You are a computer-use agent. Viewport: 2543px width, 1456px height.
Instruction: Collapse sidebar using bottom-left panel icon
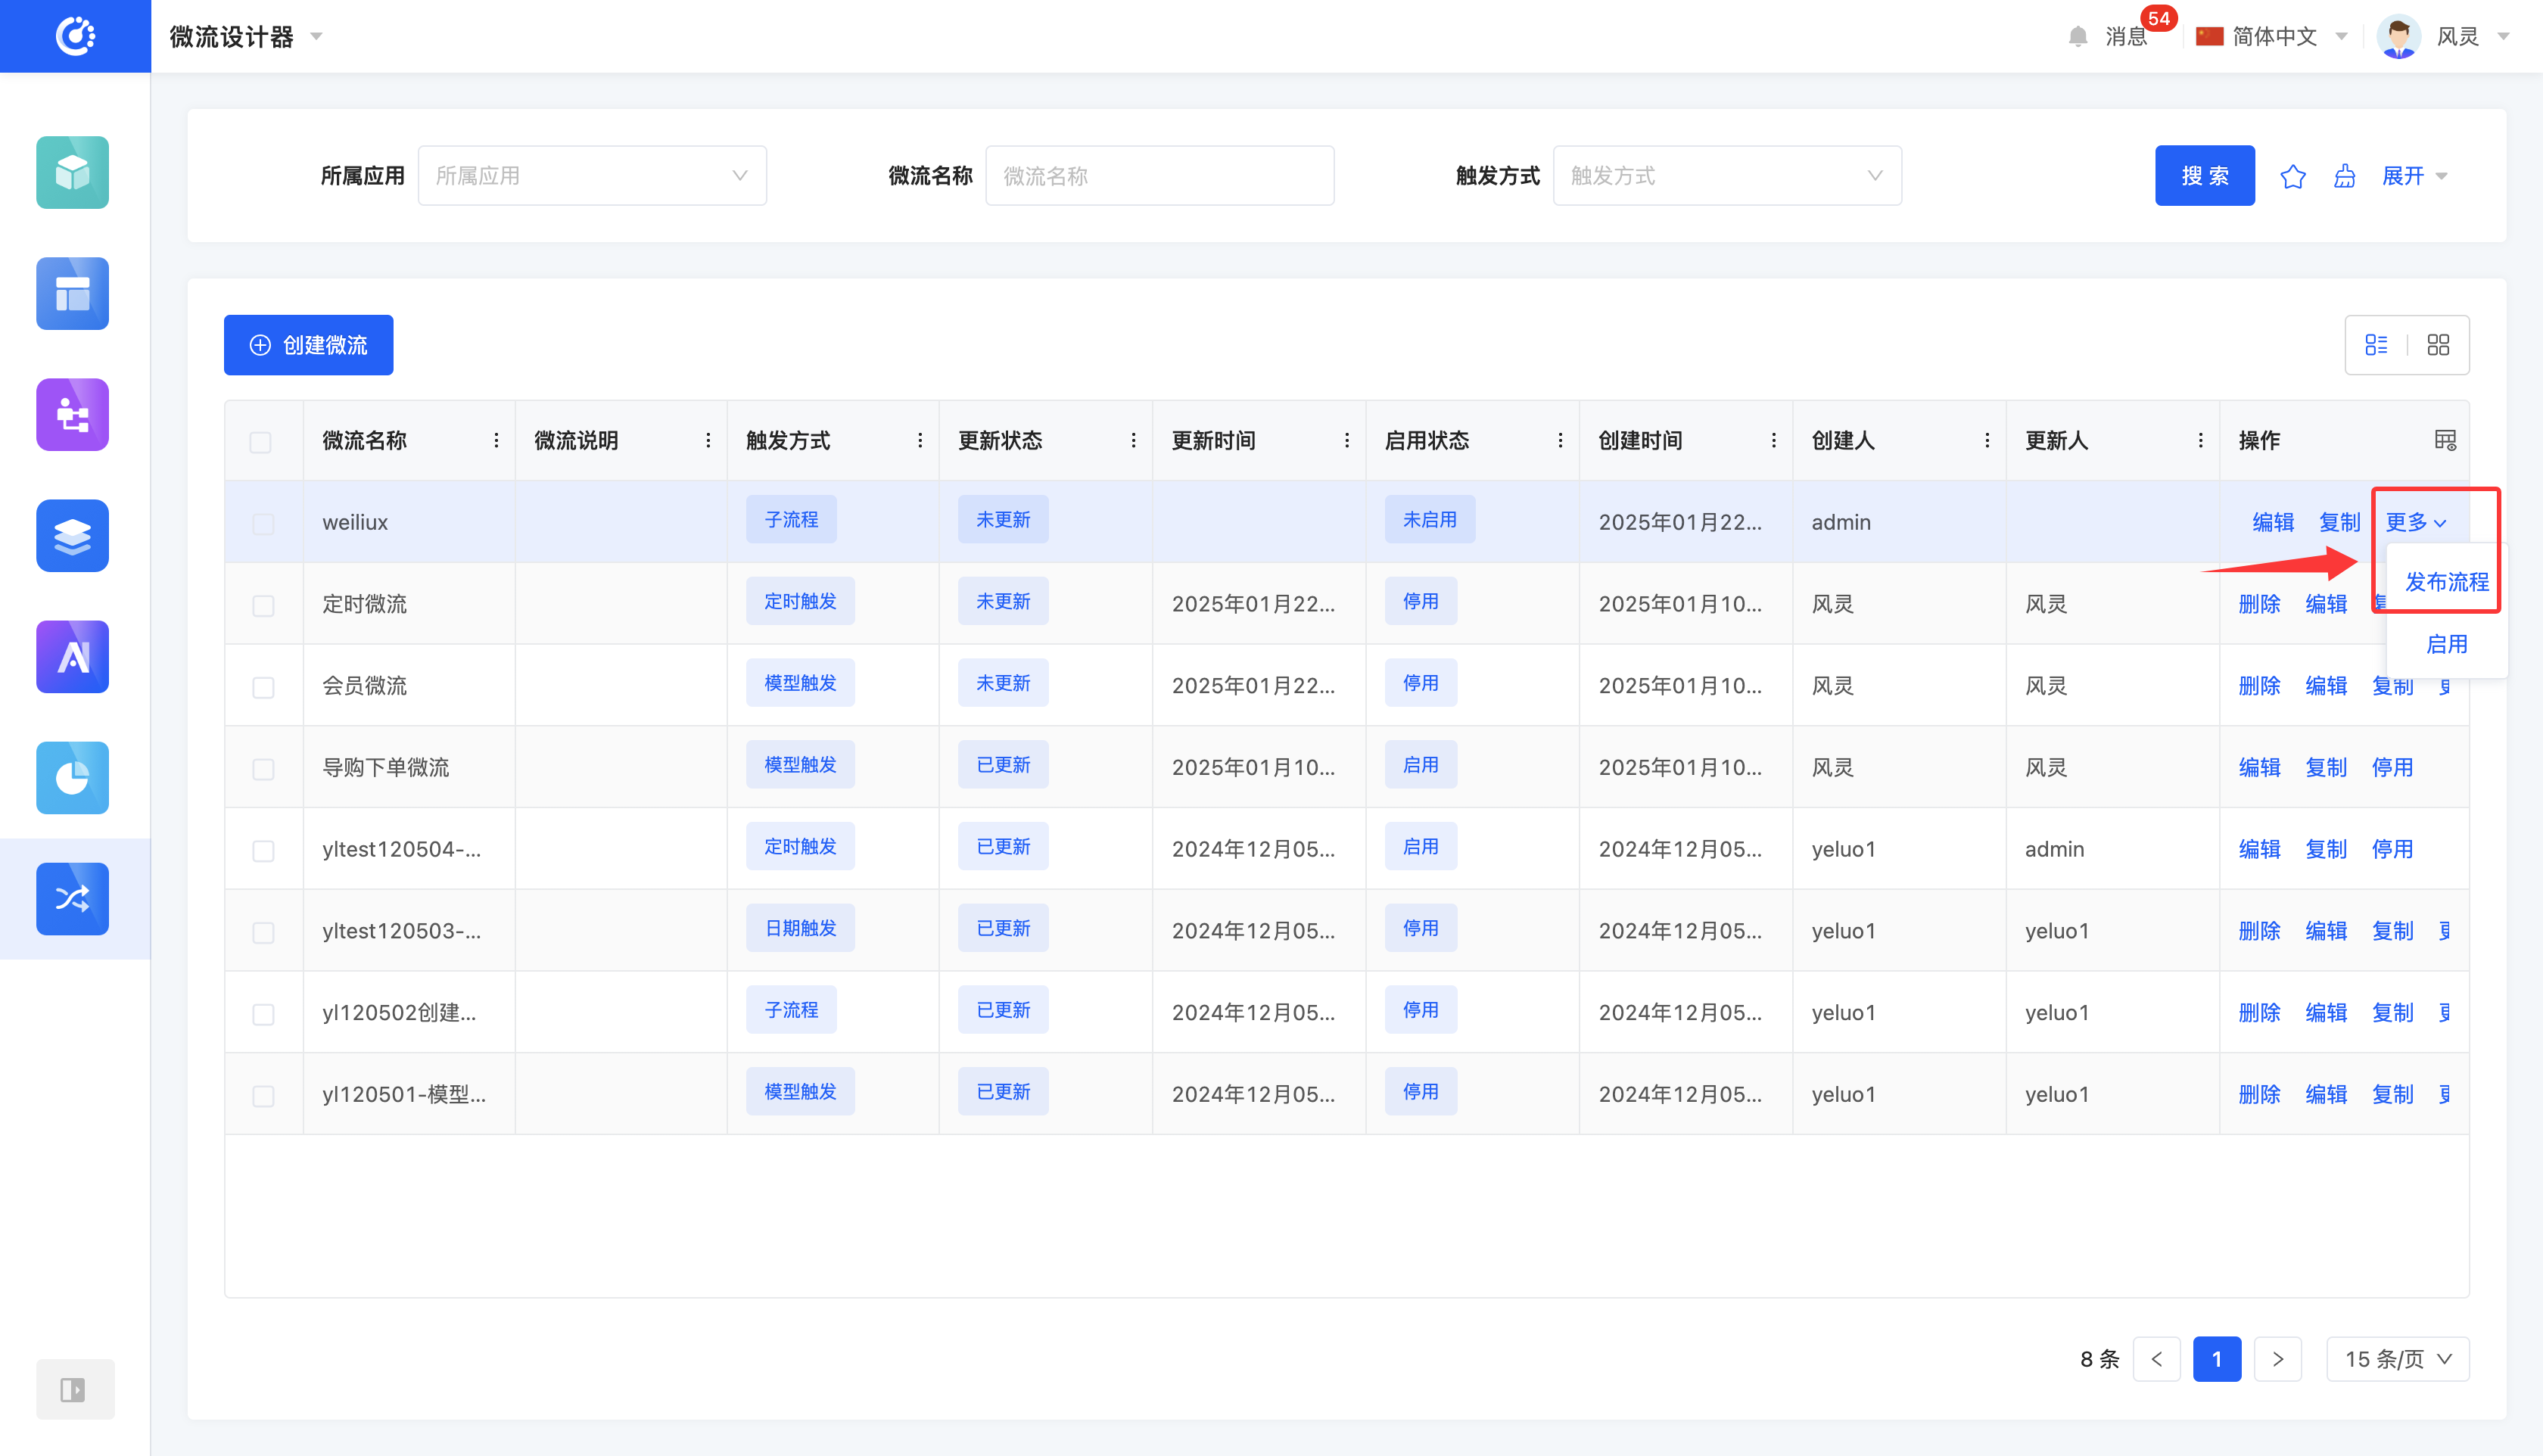[73, 1389]
